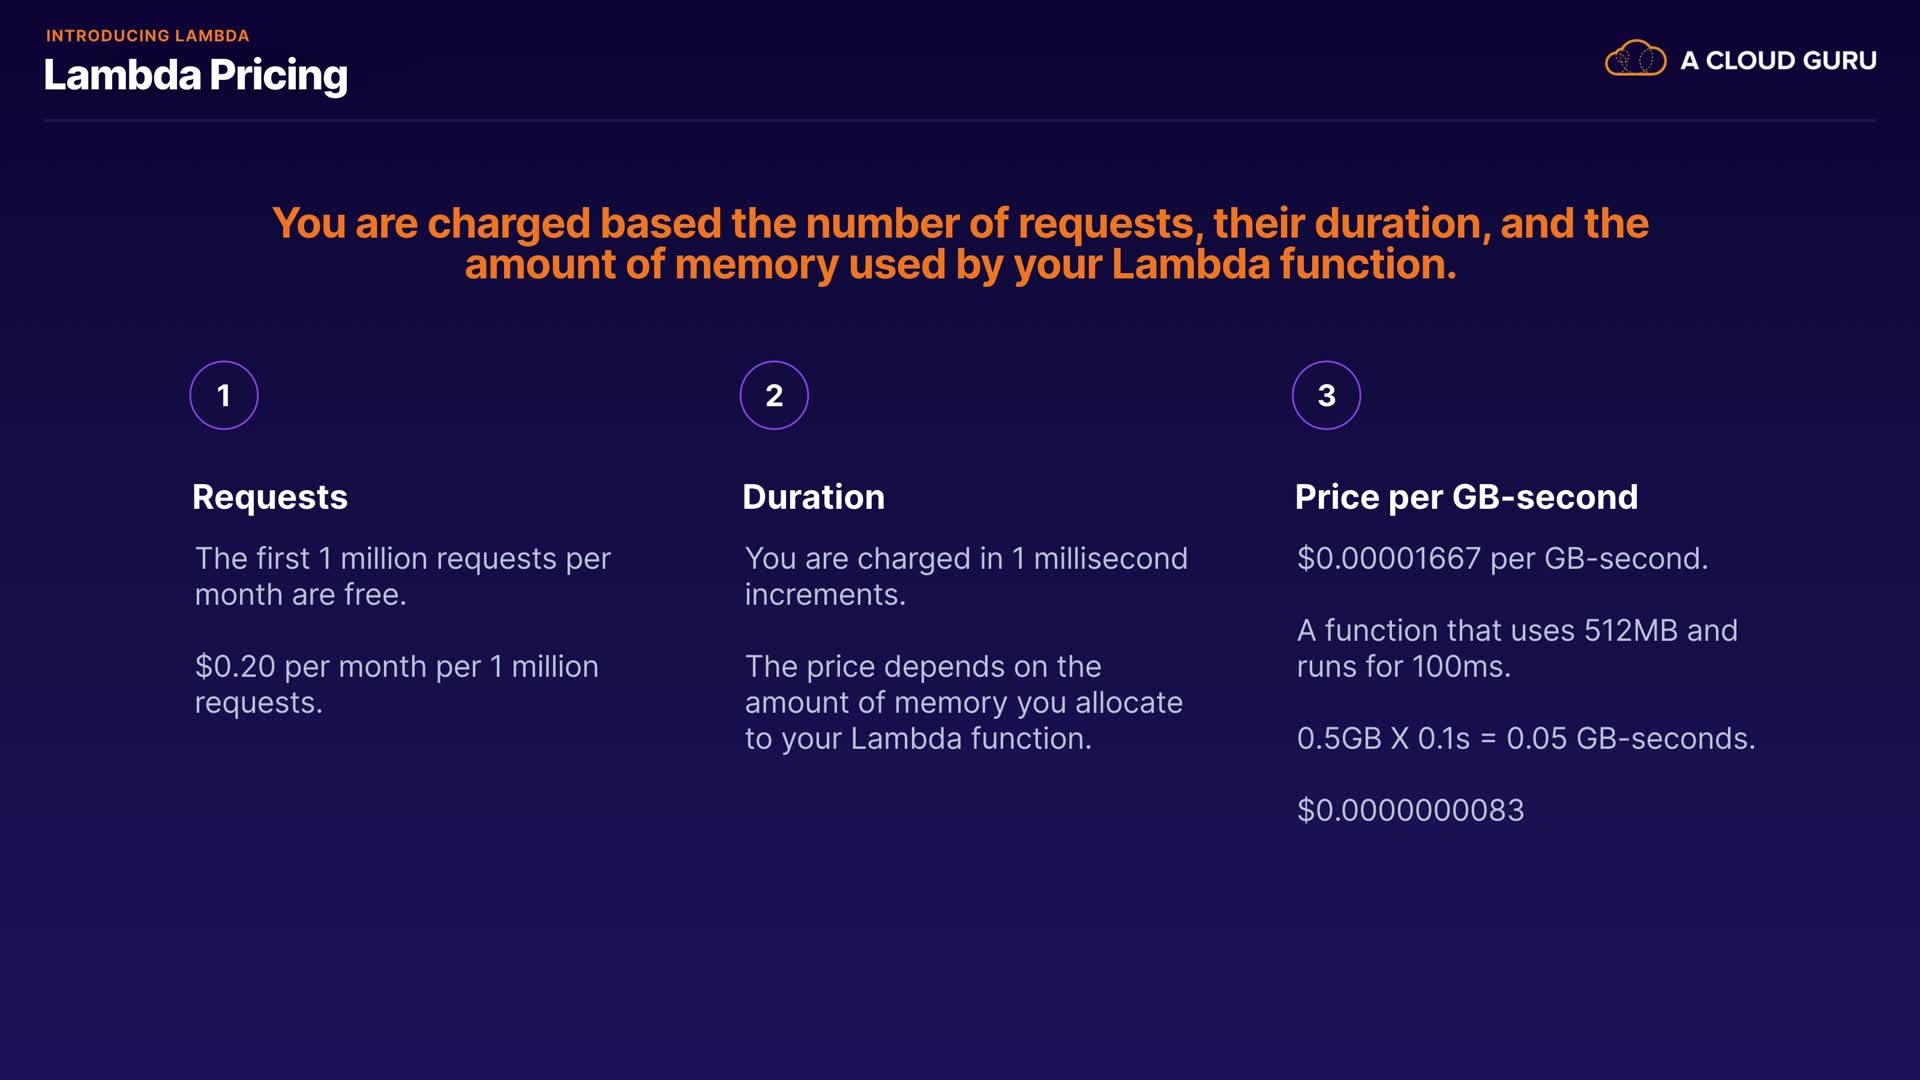Click the "$0.0000000083" result value
Viewport: 1920px width, 1080px height.
[1410, 810]
